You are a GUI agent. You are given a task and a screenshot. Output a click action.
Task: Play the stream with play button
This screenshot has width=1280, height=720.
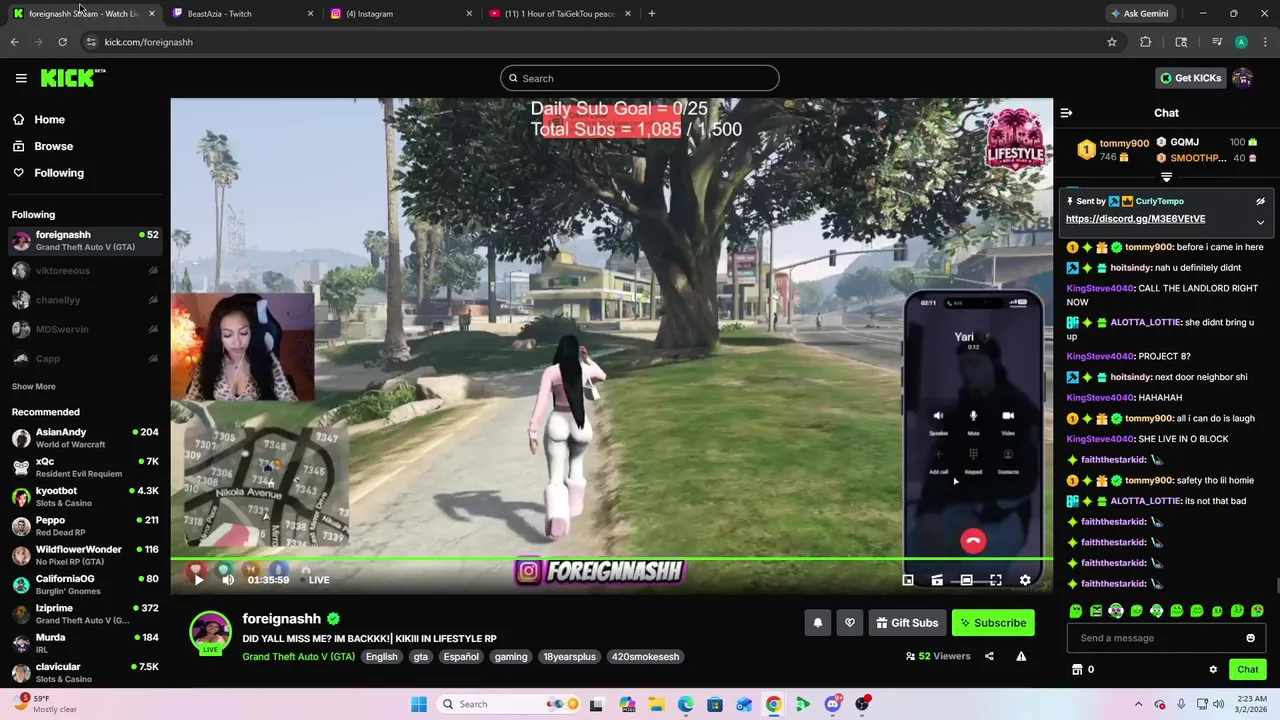(198, 580)
